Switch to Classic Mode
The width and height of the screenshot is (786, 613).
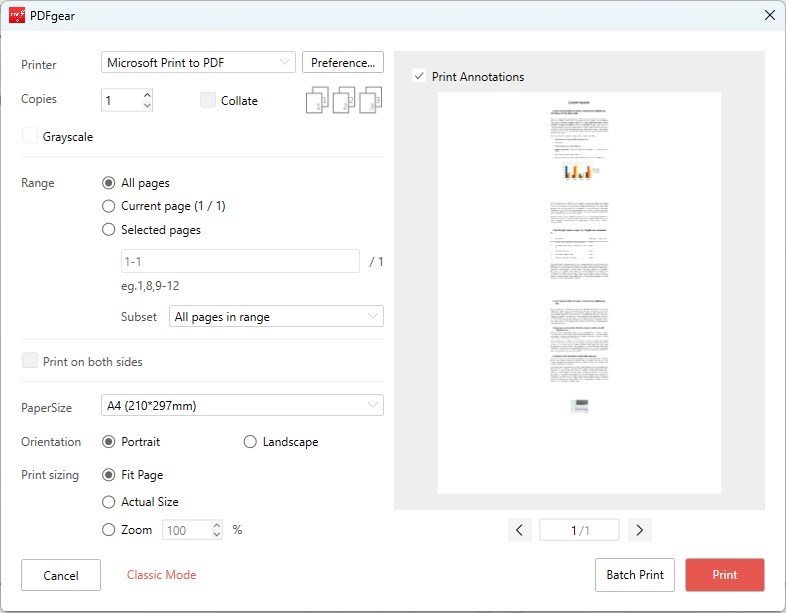(161, 575)
